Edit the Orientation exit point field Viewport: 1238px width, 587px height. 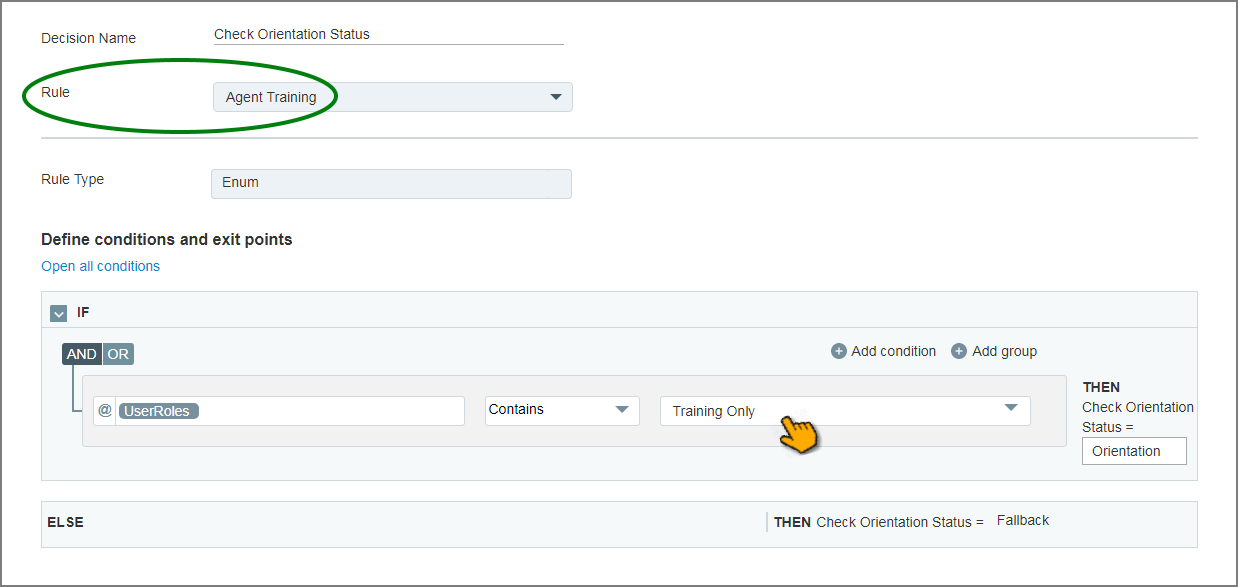(1134, 451)
